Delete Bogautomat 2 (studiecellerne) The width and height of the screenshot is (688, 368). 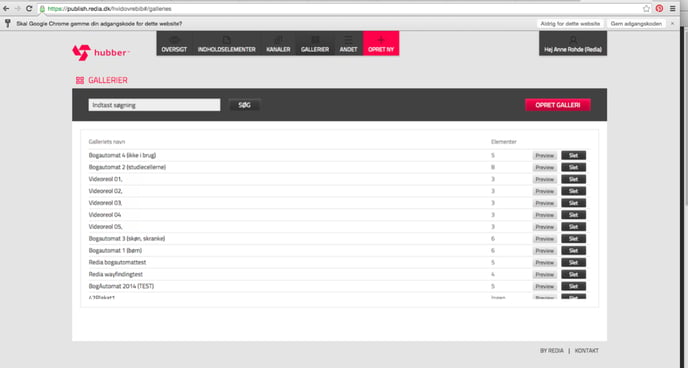click(573, 167)
